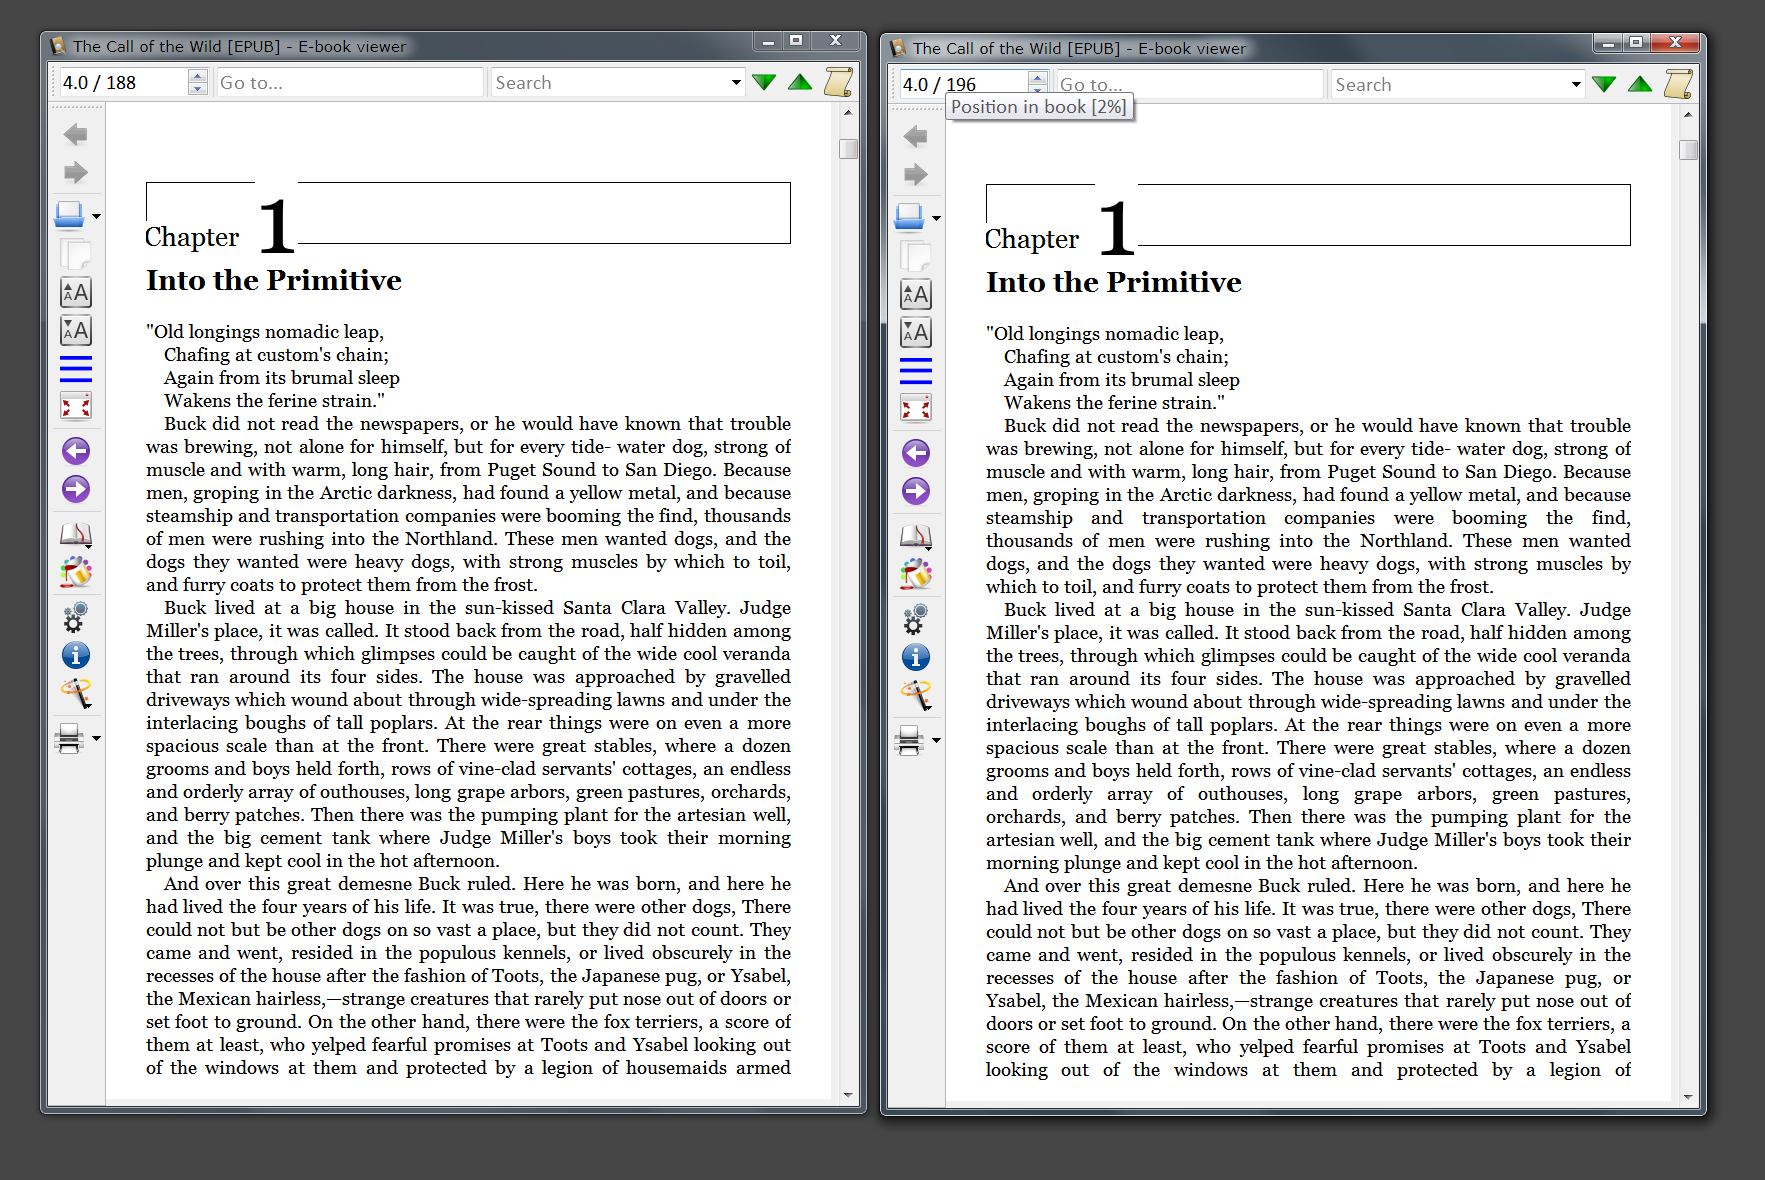The height and width of the screenshot is (1180, 1765).
Task: Find next search match in the left viewer
Action: [x=764, y=82]
